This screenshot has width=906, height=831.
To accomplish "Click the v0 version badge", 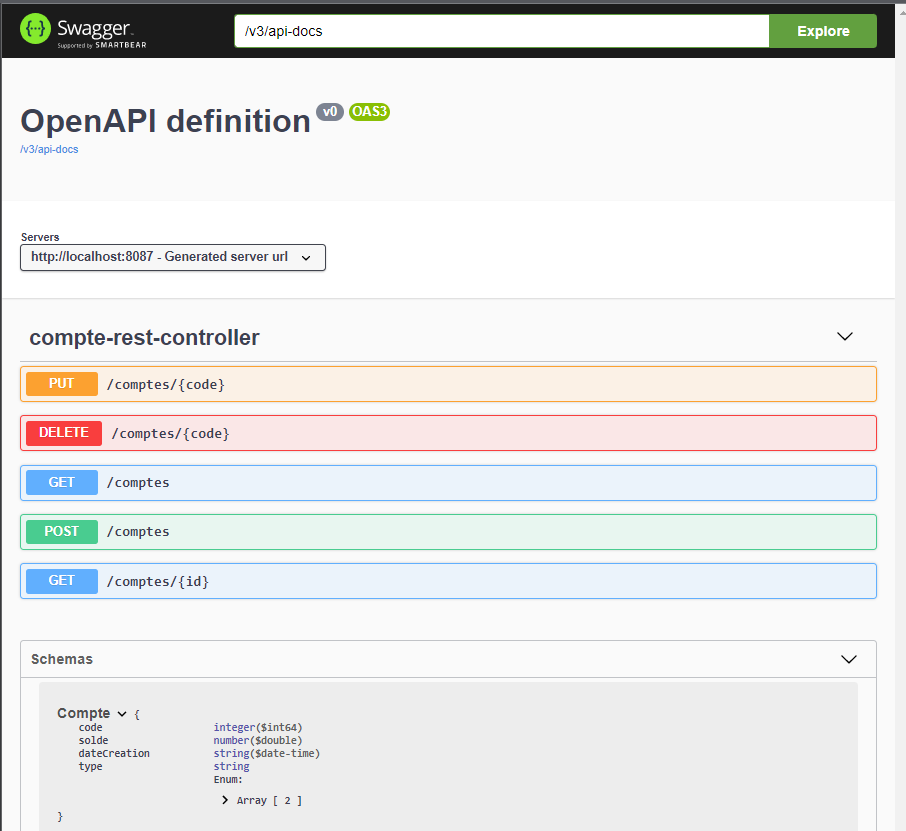I will tap(330, 111).
